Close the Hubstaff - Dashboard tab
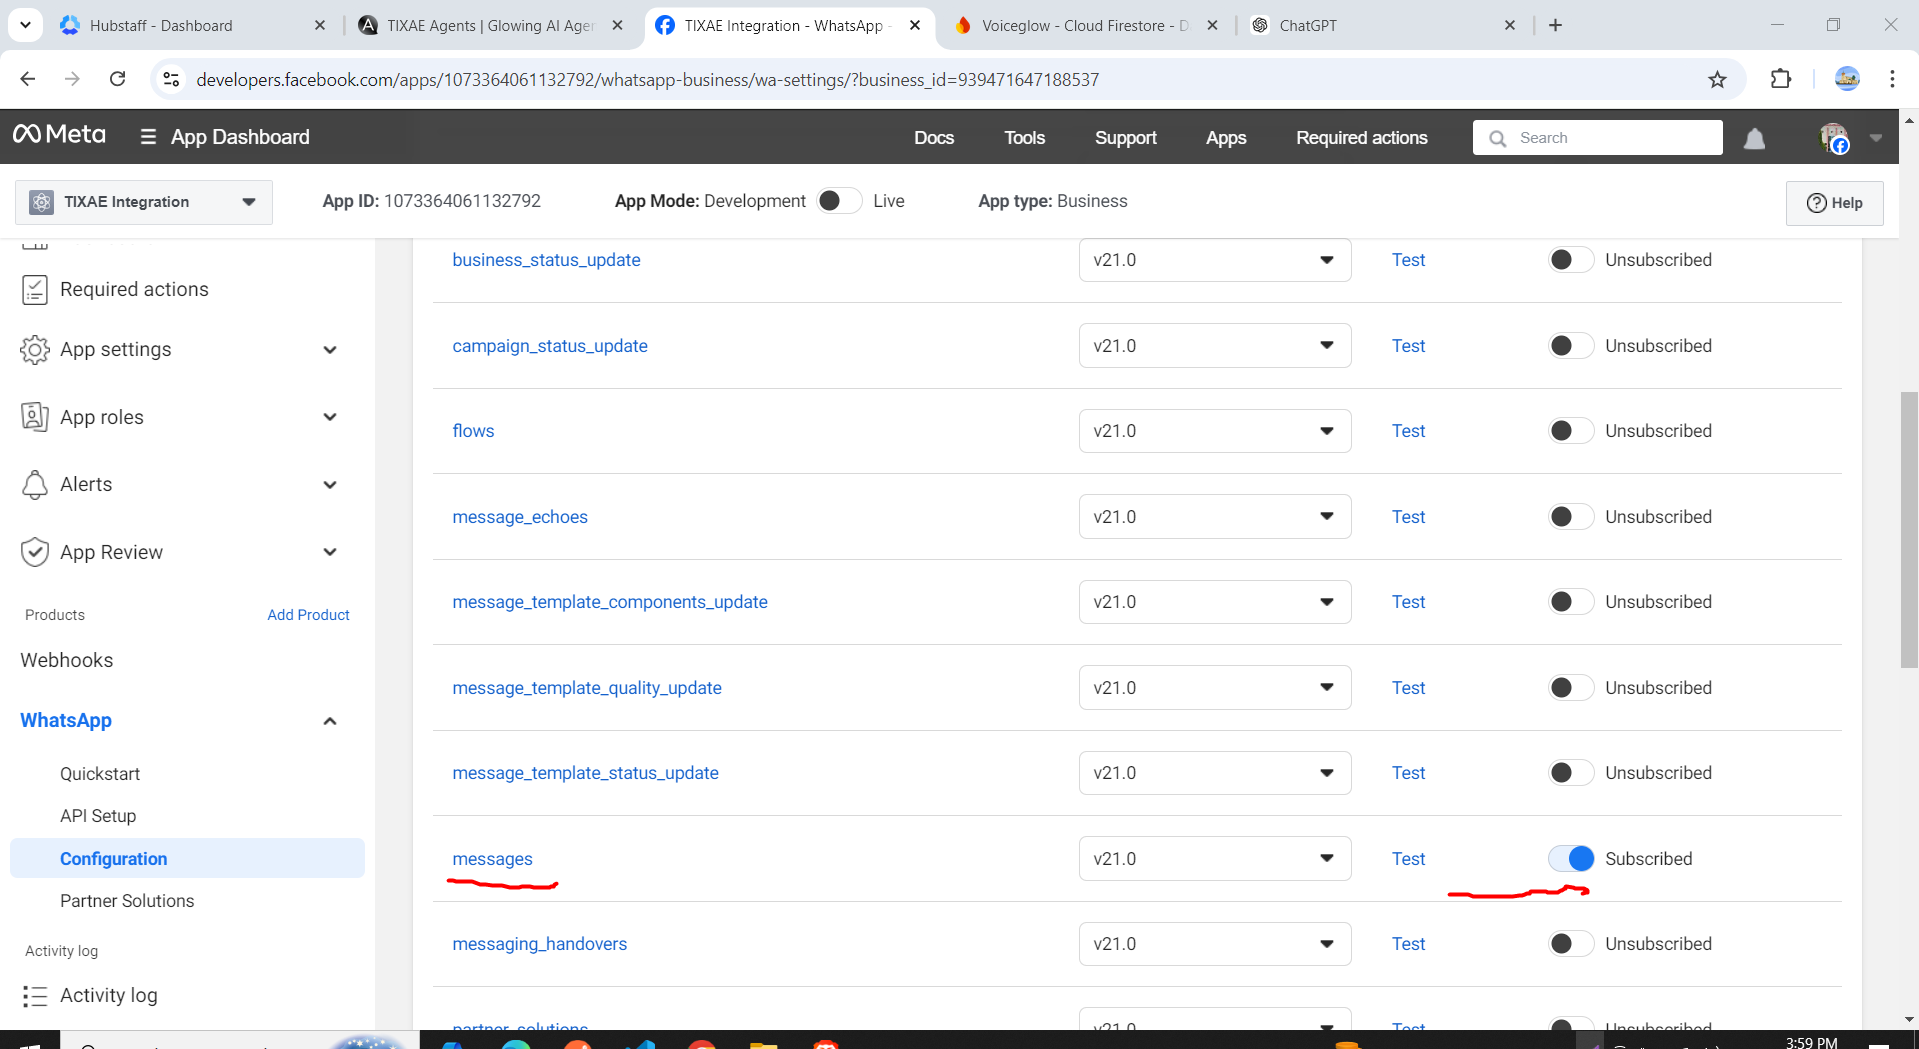Screen dimensions: 1919x1049 tap(320, 25)
